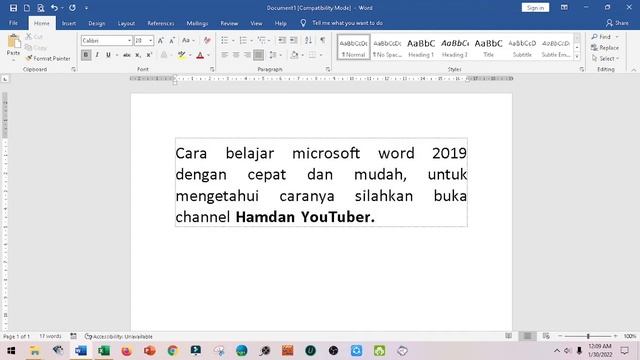Center the paragraph text

pos(236,55)
